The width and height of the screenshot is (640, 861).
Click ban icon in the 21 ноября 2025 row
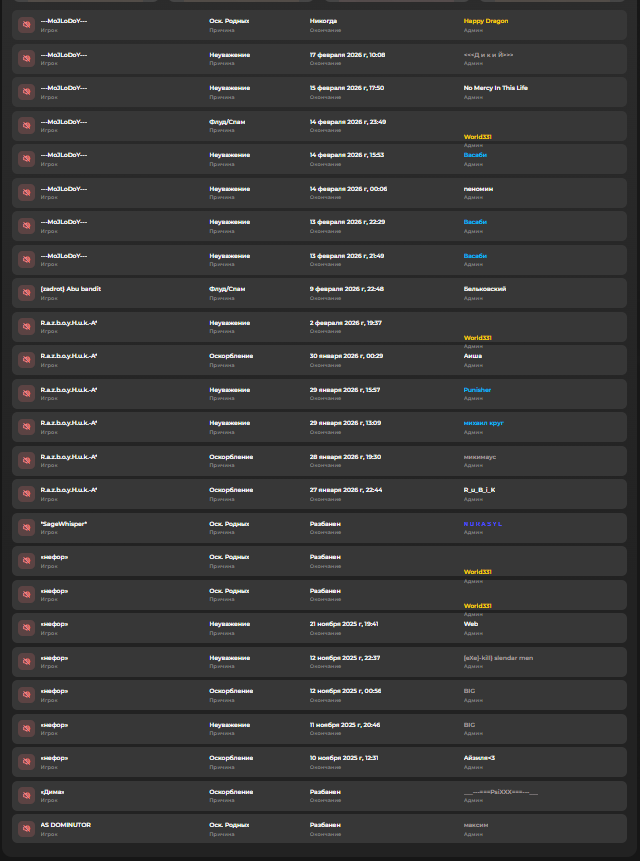[x=26, y=628]
